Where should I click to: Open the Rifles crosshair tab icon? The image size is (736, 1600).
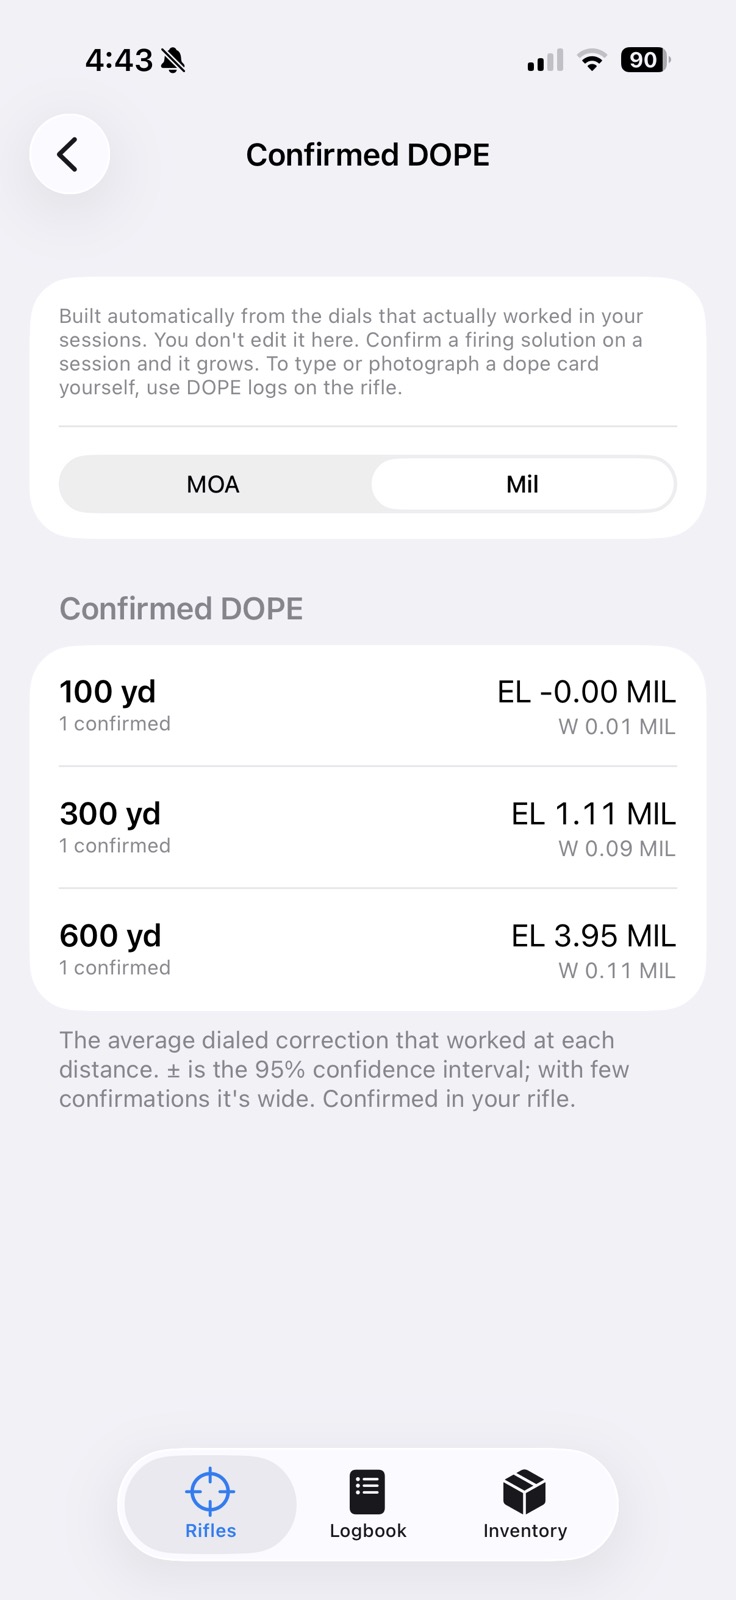point(210,1492)
